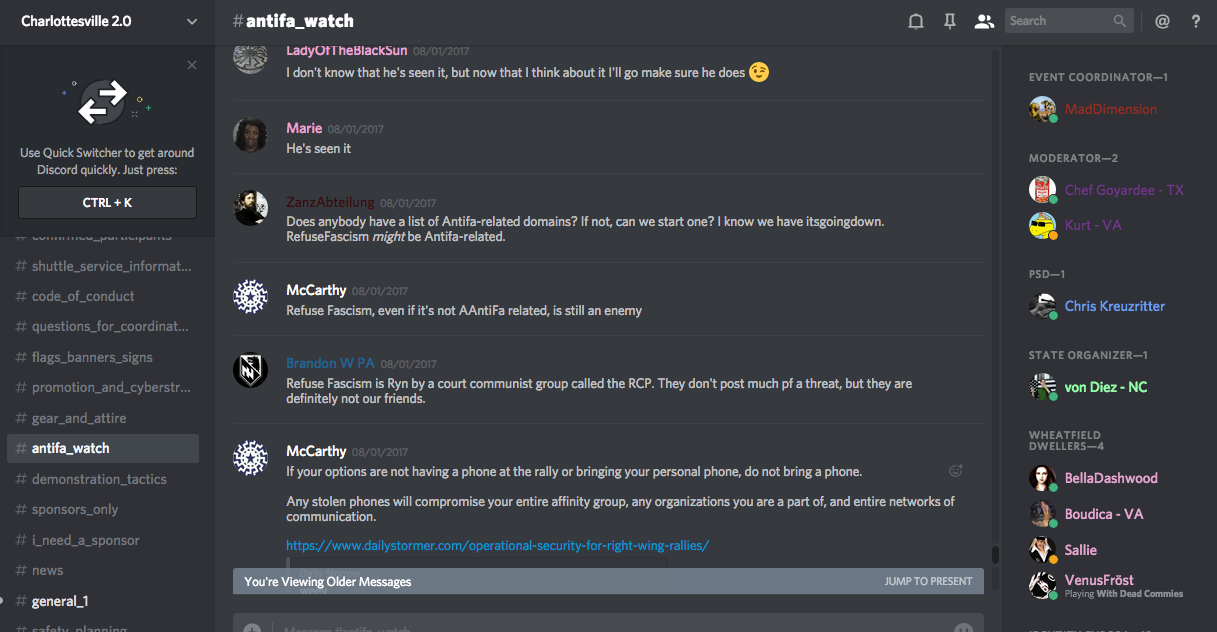This screenshot has height=632, width=1217.
Task: Open recent mentions with @ icon
Action: [x=1162, y=21]
